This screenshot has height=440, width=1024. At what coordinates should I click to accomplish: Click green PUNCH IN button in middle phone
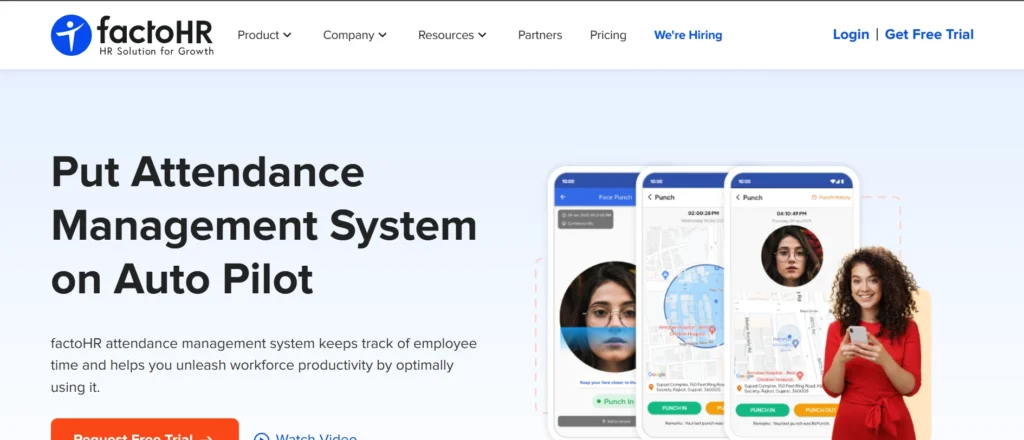point(674,409)
